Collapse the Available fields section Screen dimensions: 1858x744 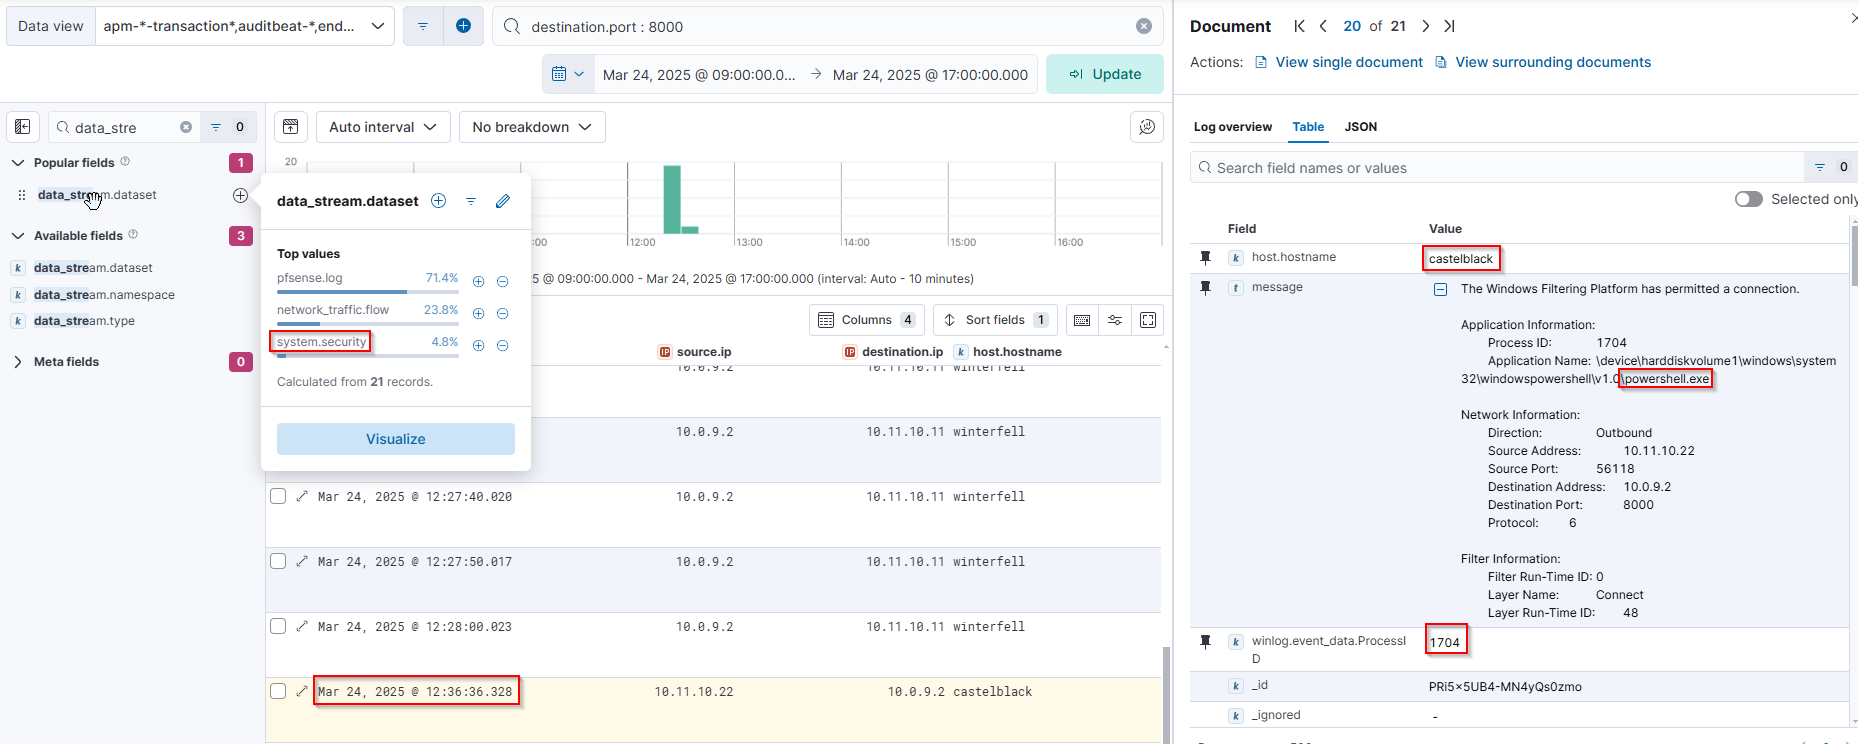point(18,236)
